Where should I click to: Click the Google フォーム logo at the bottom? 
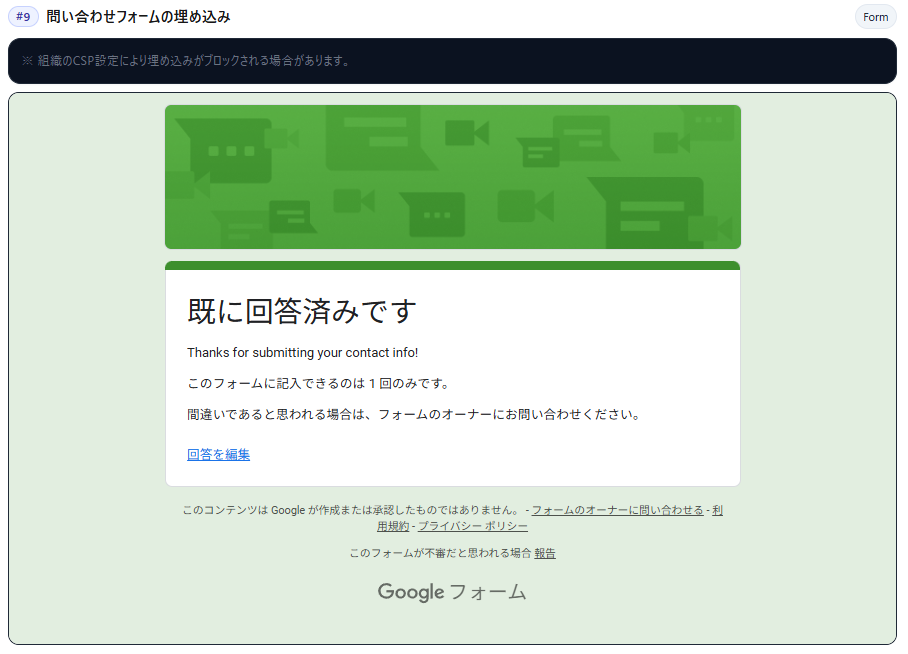pos(452,591)
